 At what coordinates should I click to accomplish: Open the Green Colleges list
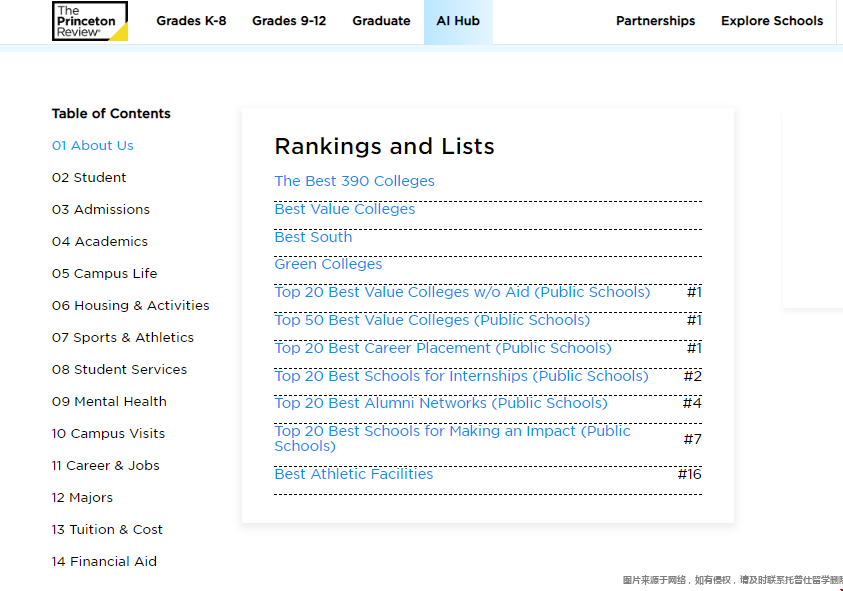click(x=329, y=264)
